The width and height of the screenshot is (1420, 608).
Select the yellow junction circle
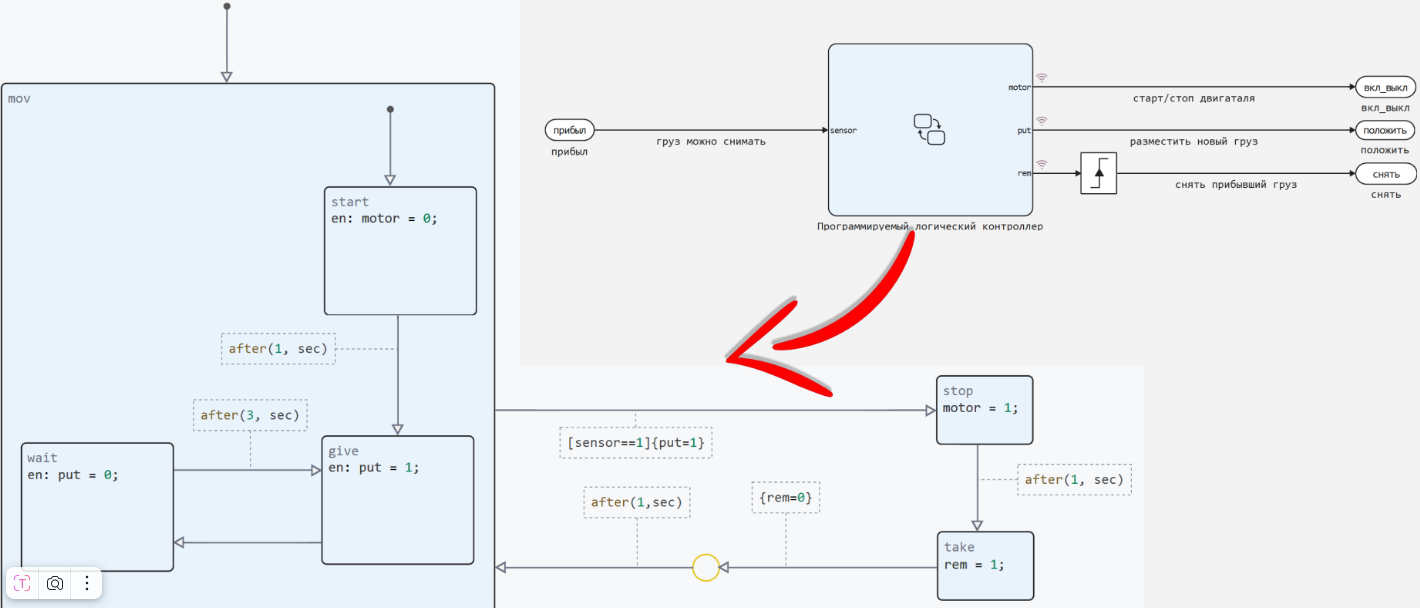tap(706, 568)
